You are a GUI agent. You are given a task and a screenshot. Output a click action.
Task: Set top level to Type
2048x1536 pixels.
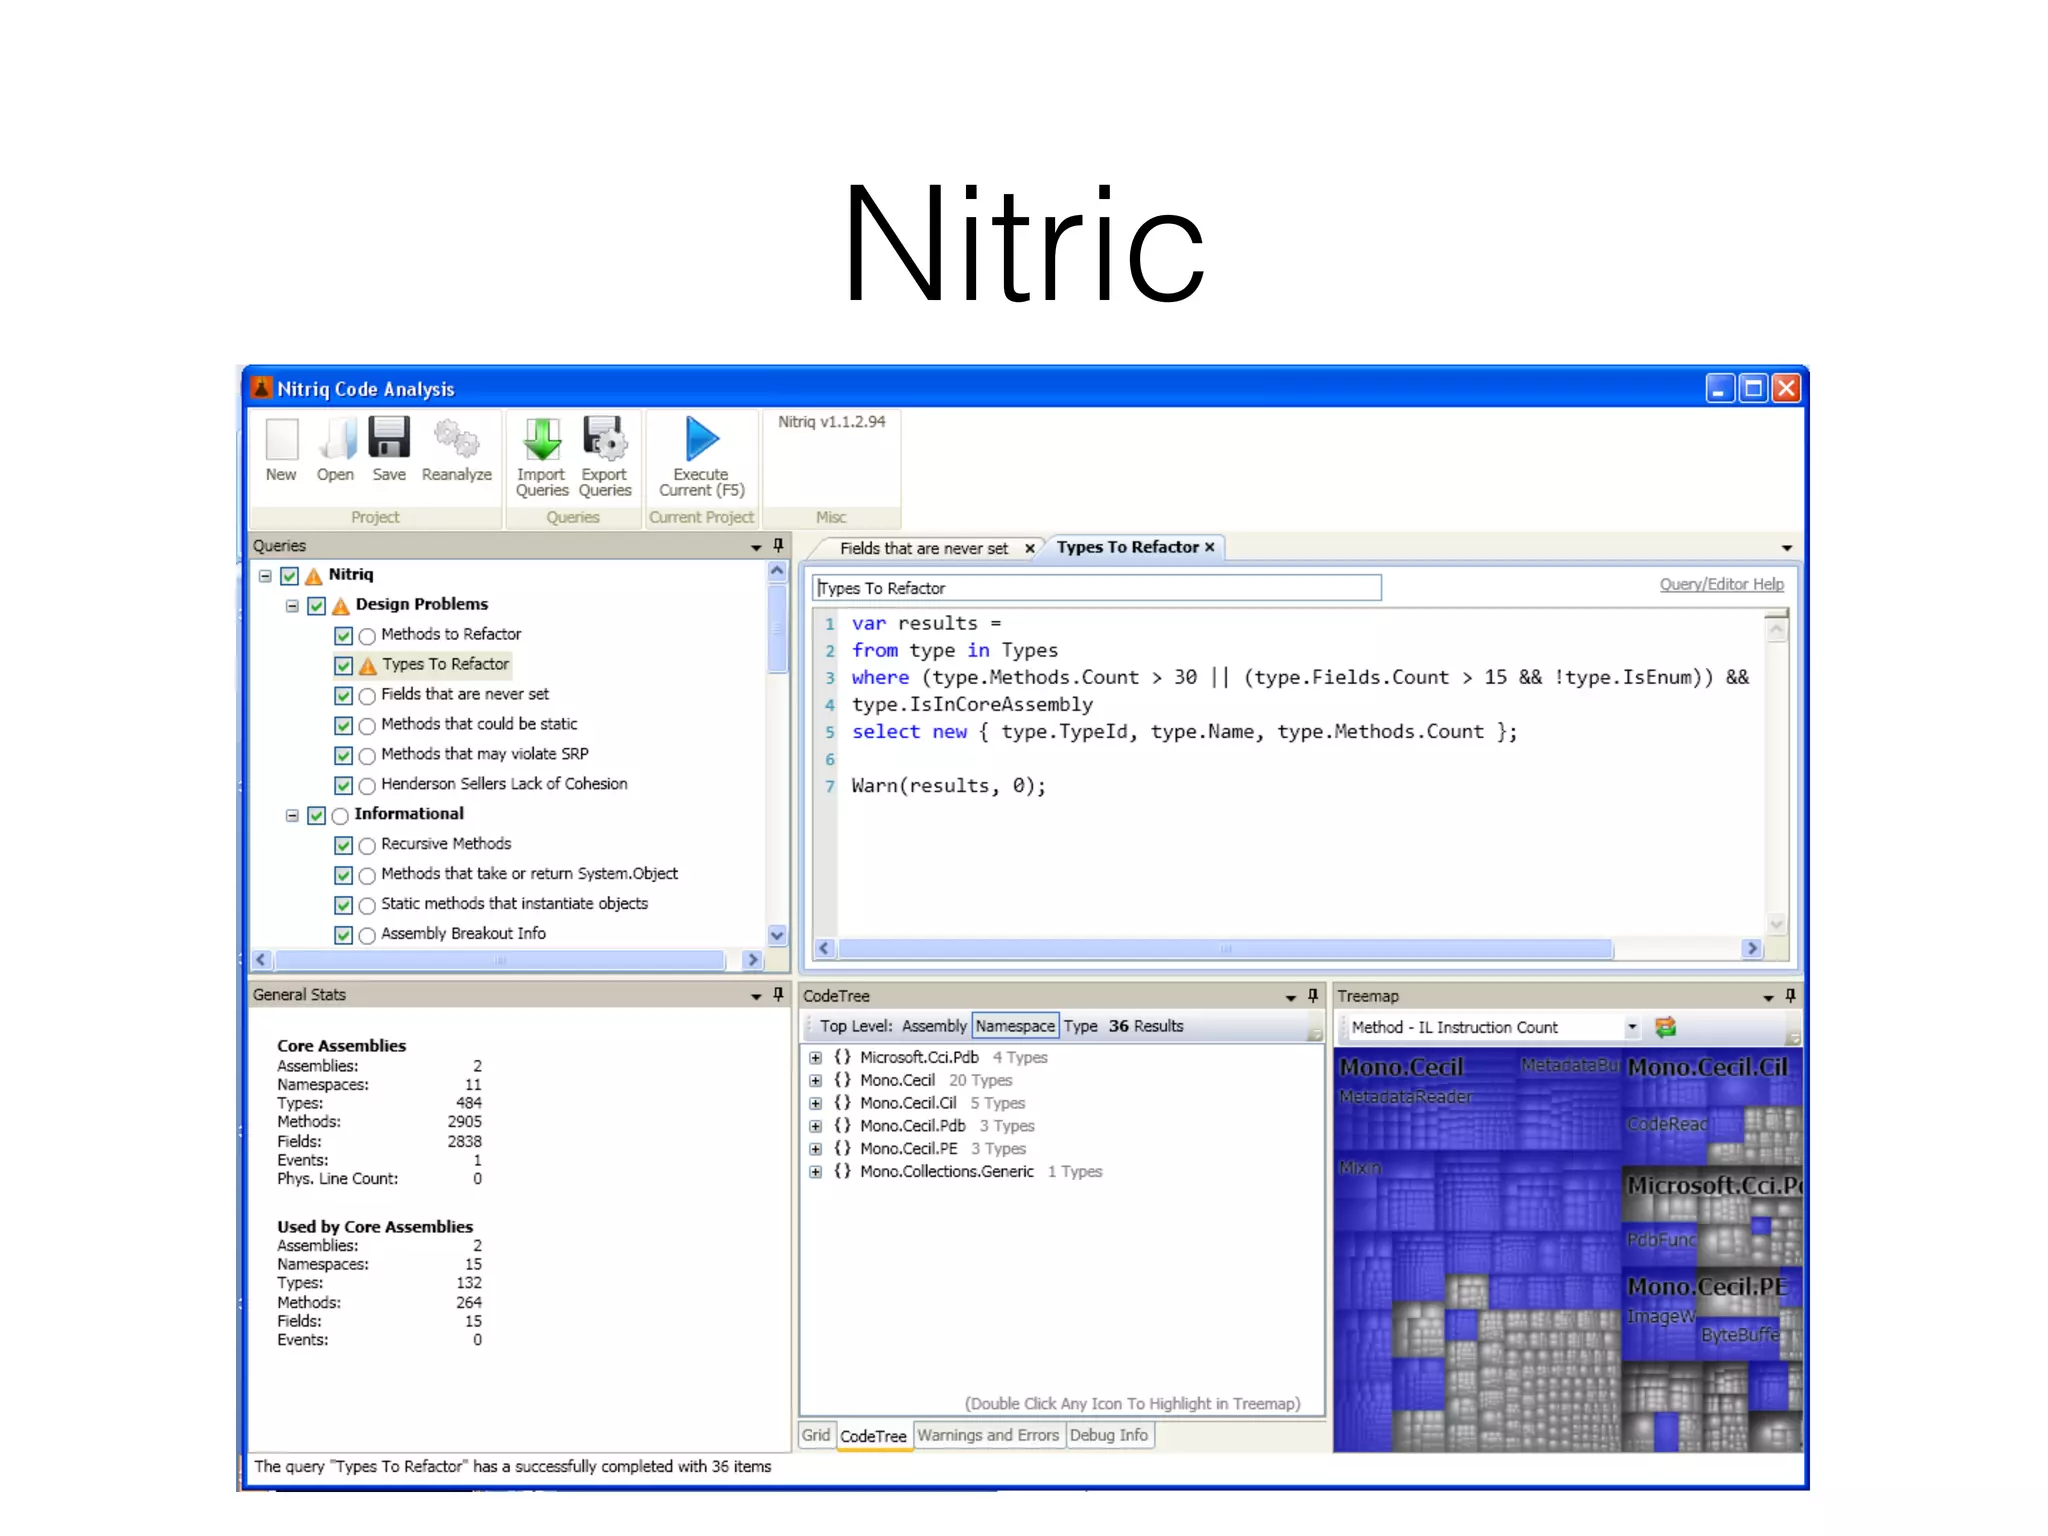pos(1080,1026)
